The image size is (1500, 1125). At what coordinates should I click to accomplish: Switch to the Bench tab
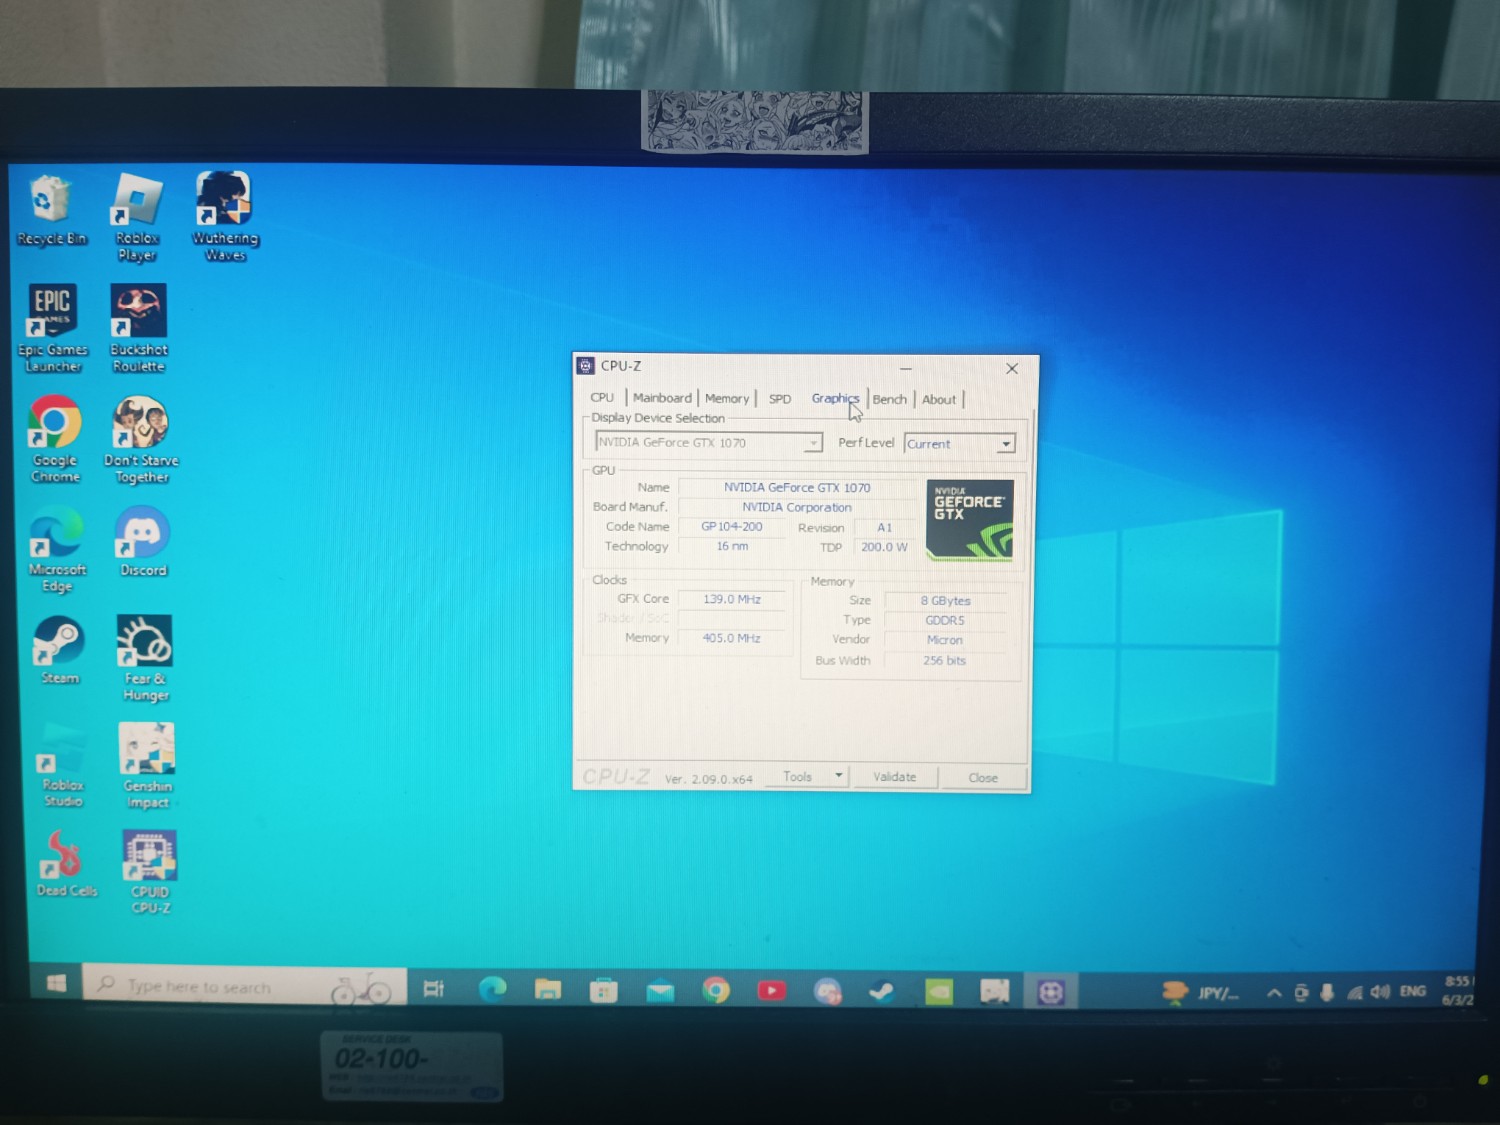pyautogui.click(x=889, y=399)
